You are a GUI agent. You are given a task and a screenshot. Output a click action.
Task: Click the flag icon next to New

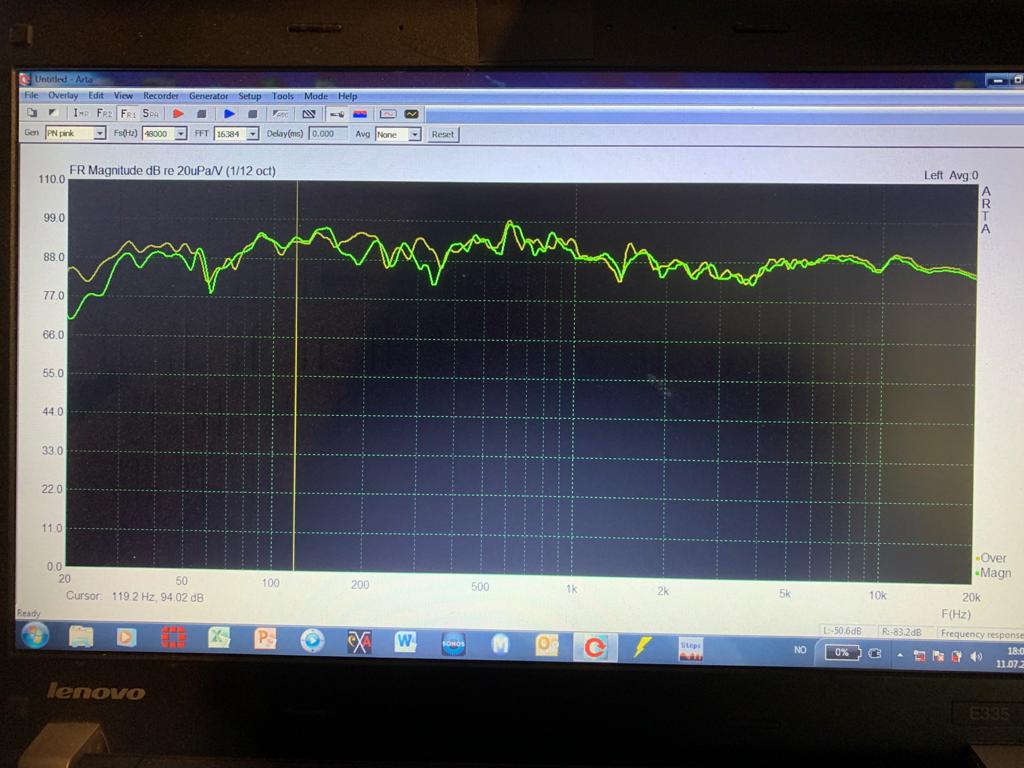click(x=54, y=113)
